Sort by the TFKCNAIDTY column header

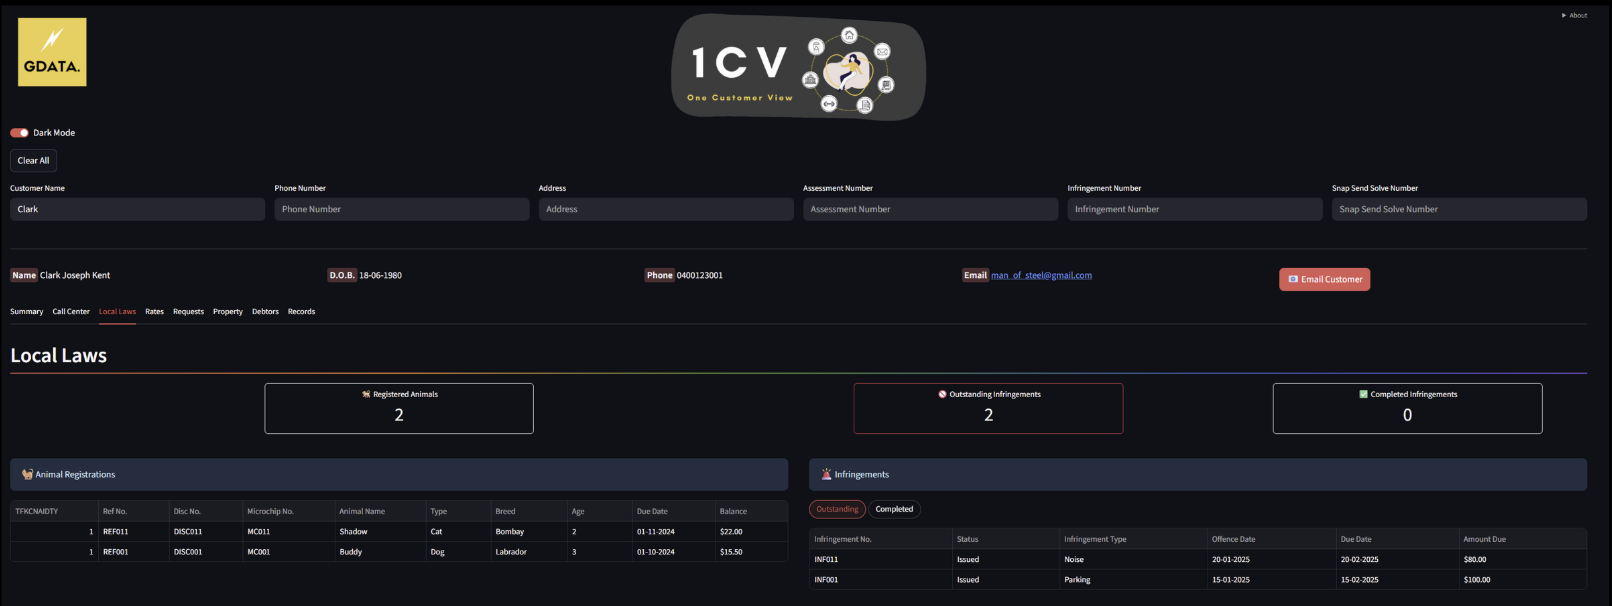[54, 511]
